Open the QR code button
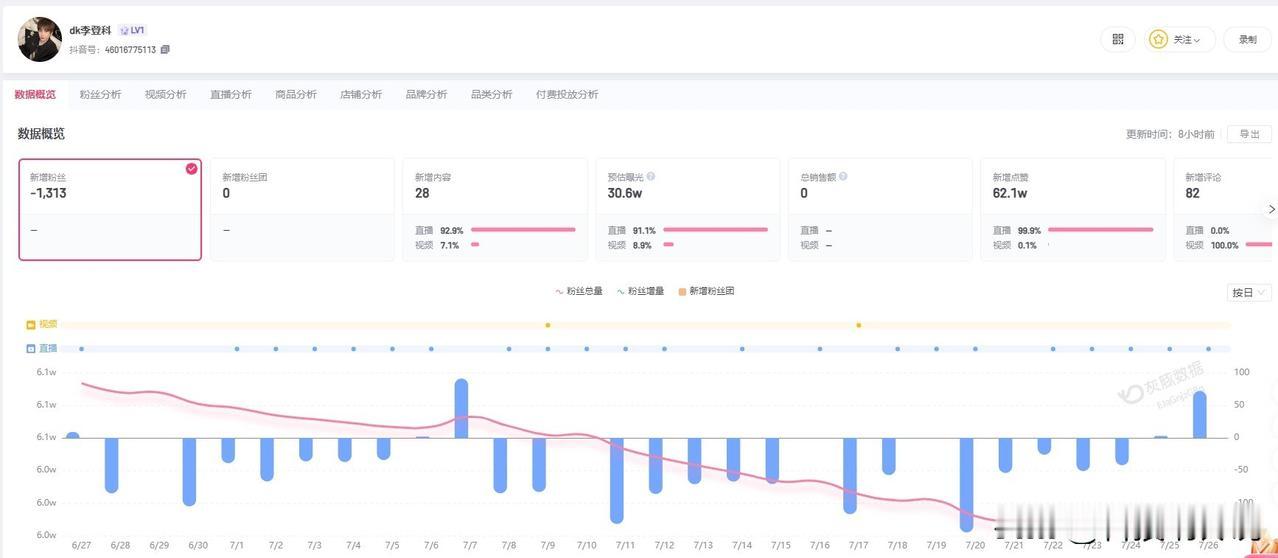Viewport: 1278px width, 558px height. pos(1118,39)
